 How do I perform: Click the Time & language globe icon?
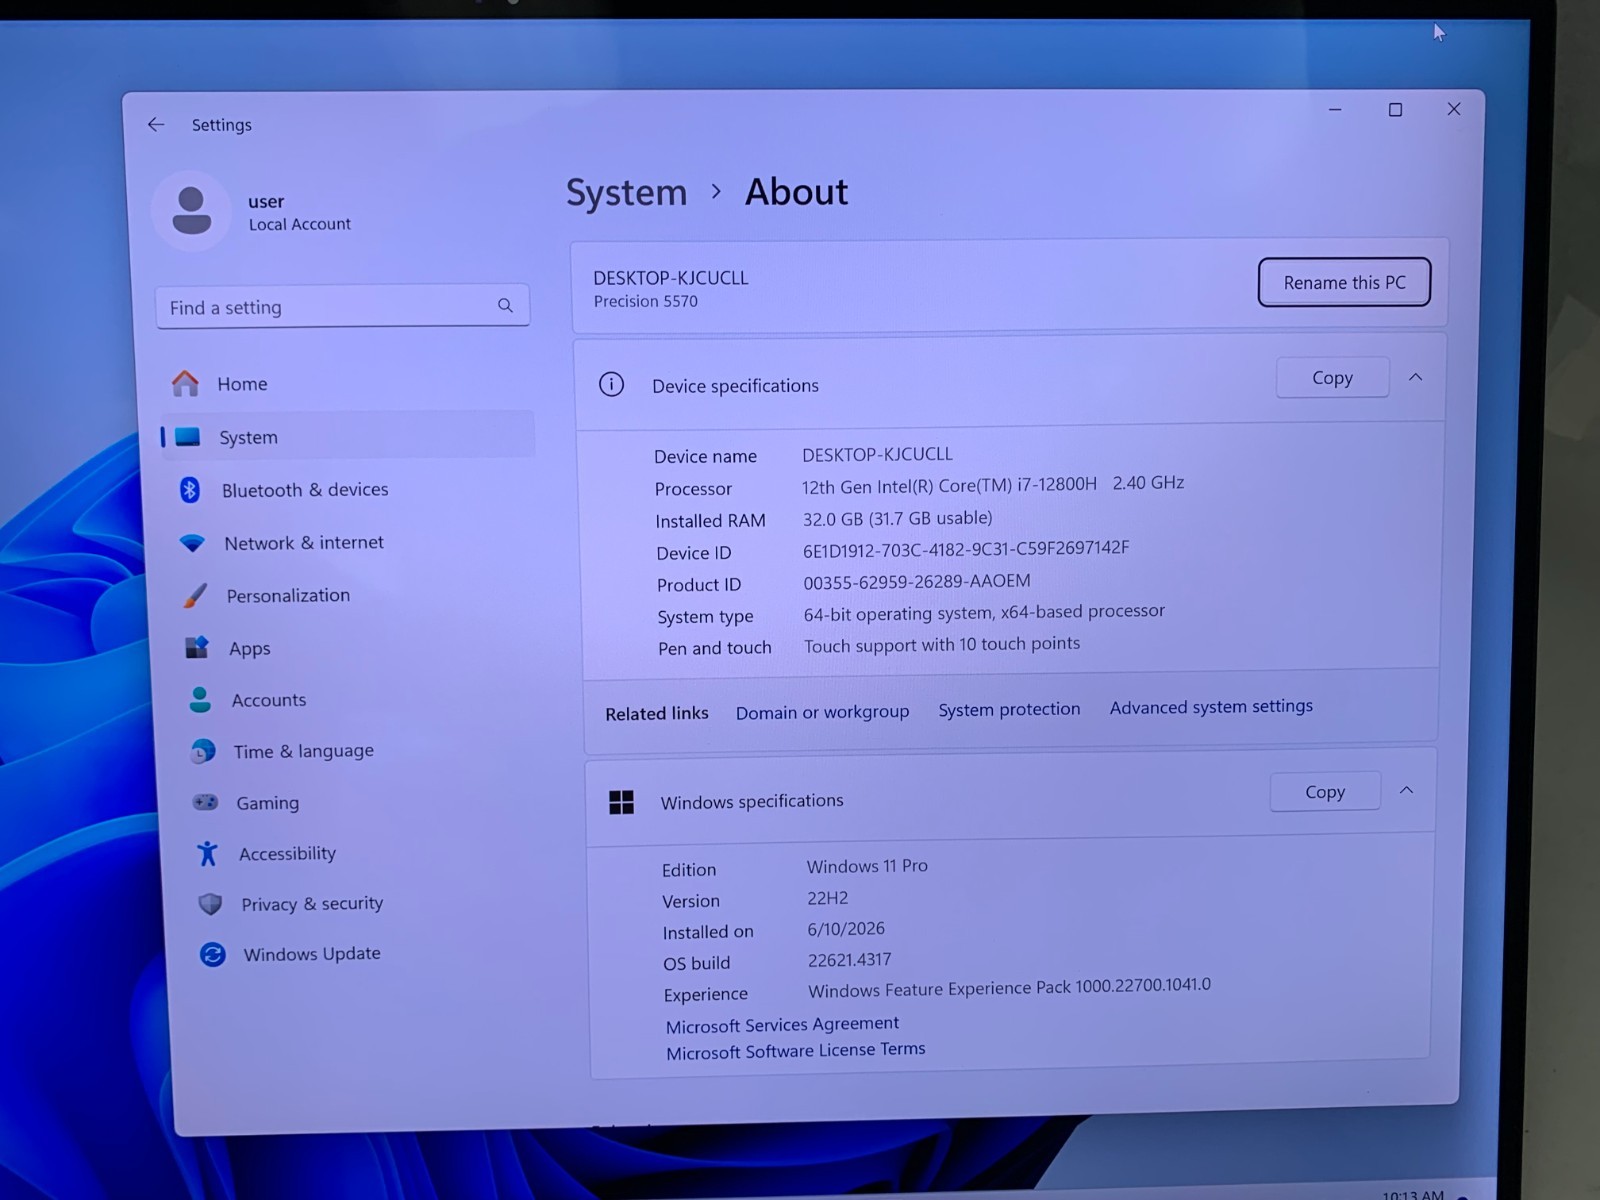pos(203,751)
